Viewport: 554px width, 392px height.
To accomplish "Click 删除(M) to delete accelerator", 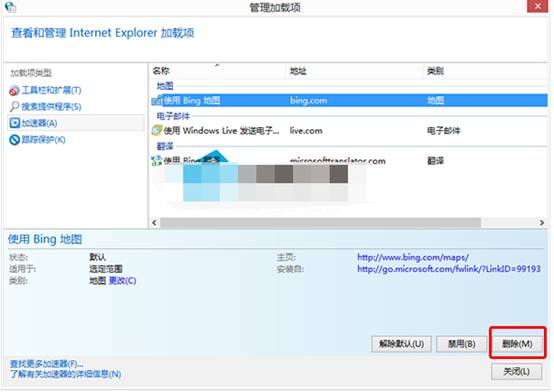I will point(517,344).
